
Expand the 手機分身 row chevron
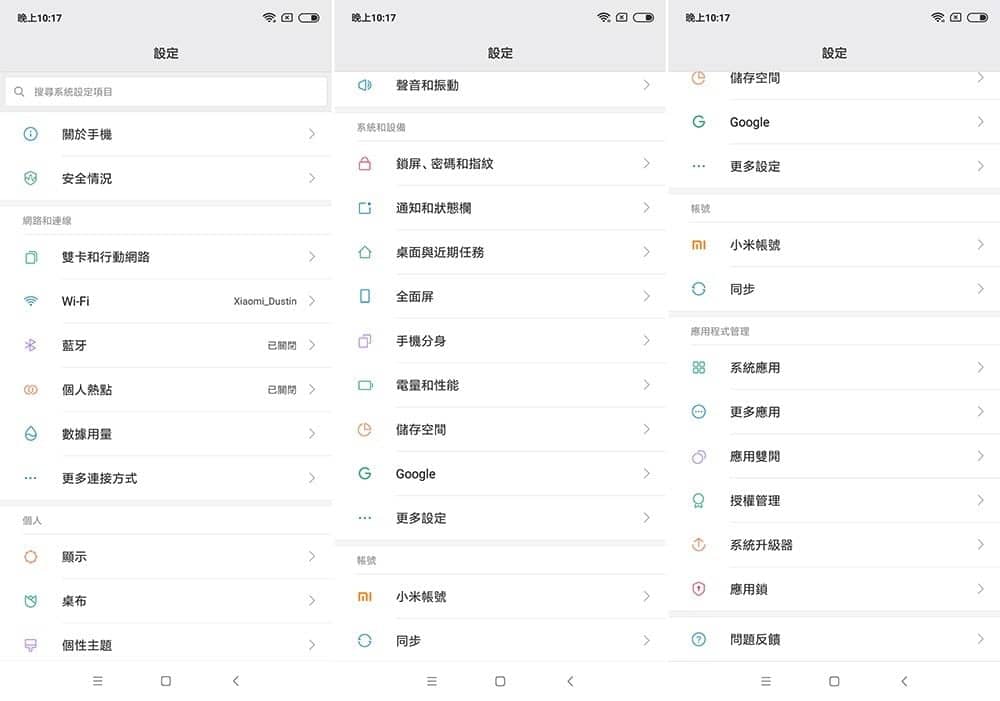coord(646,341)
